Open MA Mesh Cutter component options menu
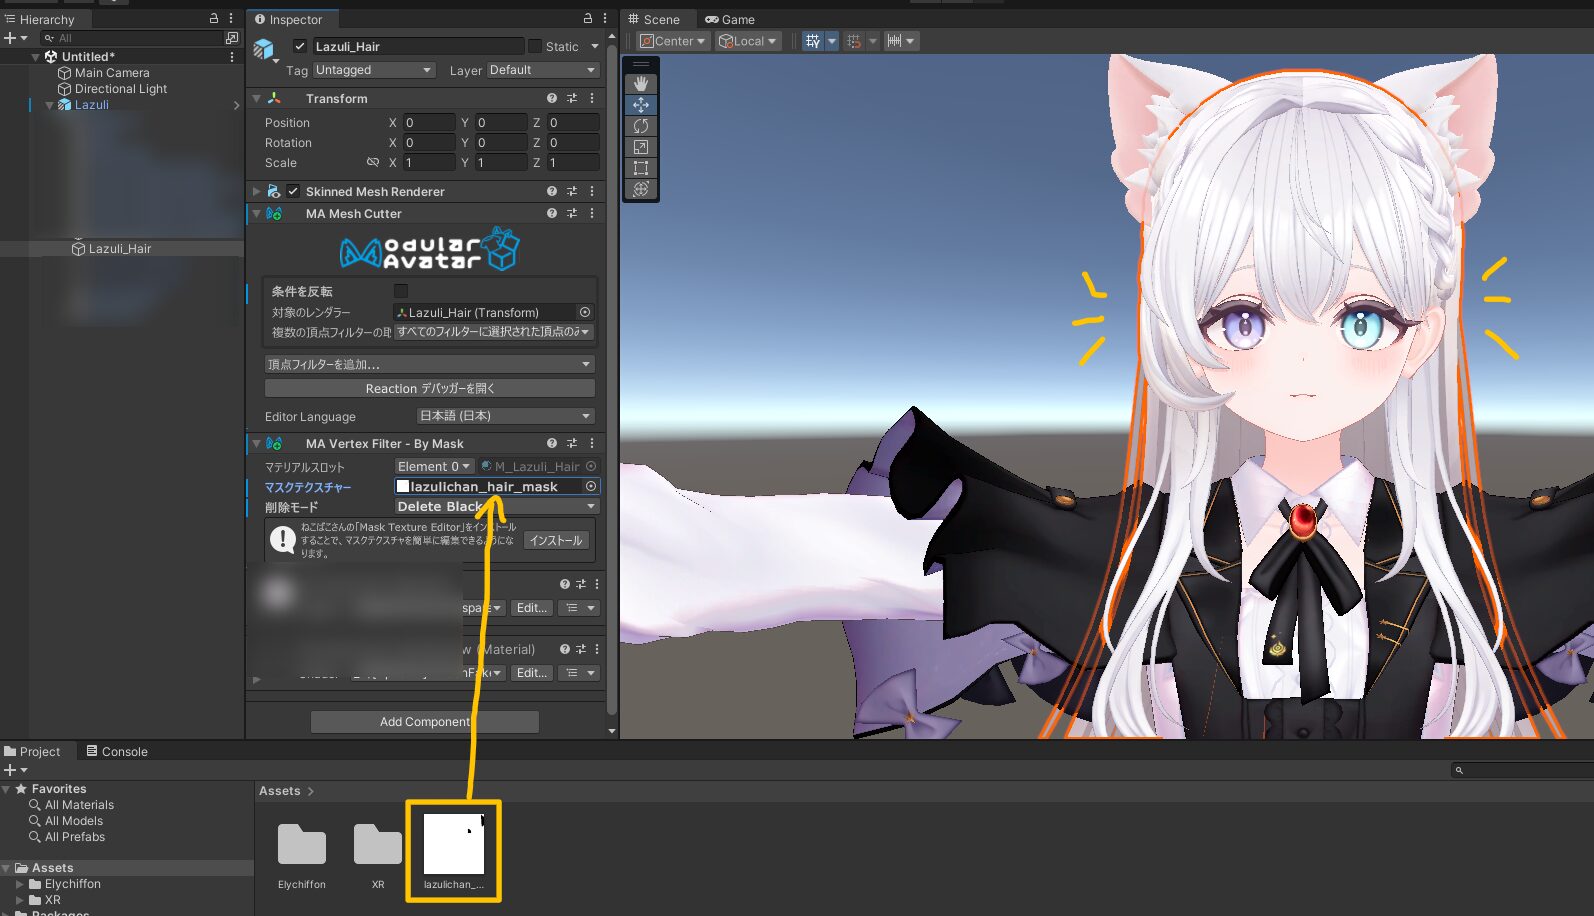This screenshot has height=916, width=1594. (592, 213)
